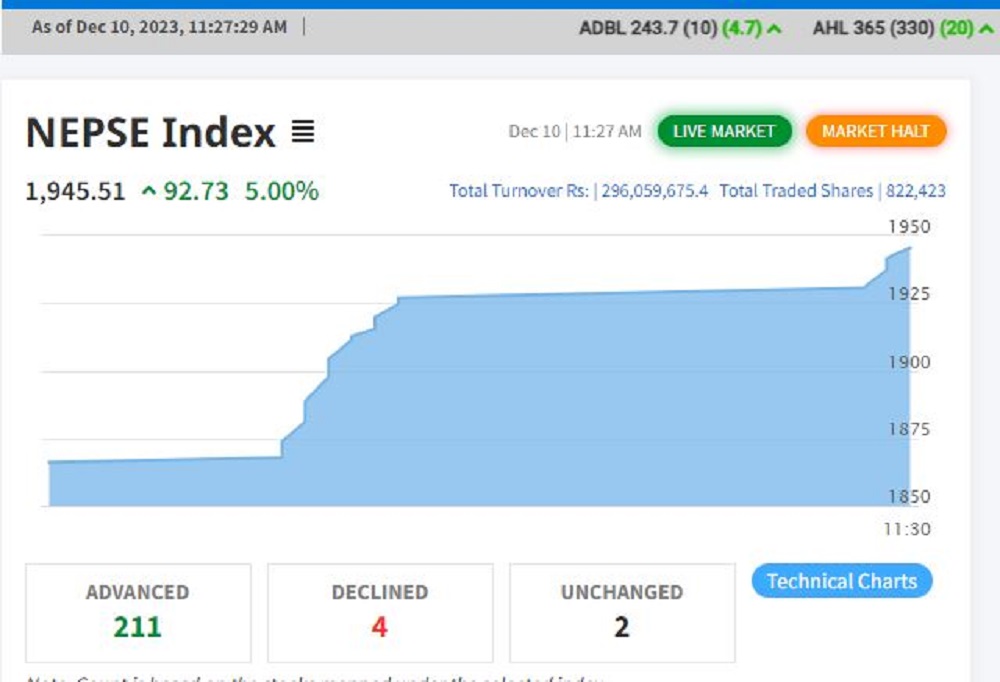Click the green up caret before 92.73
This screenshot has height=682, width=1000.
tap(149, 191)
